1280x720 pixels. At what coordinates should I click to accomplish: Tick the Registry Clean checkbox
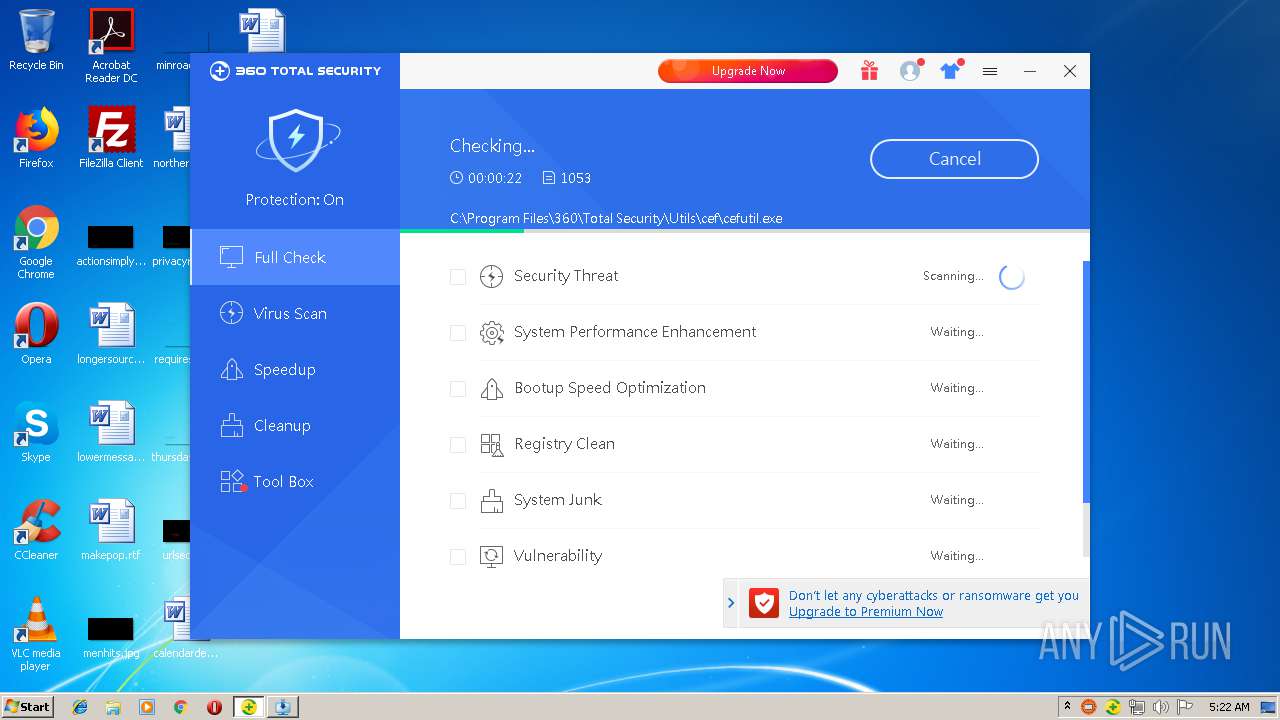click(x=458, y=445)
